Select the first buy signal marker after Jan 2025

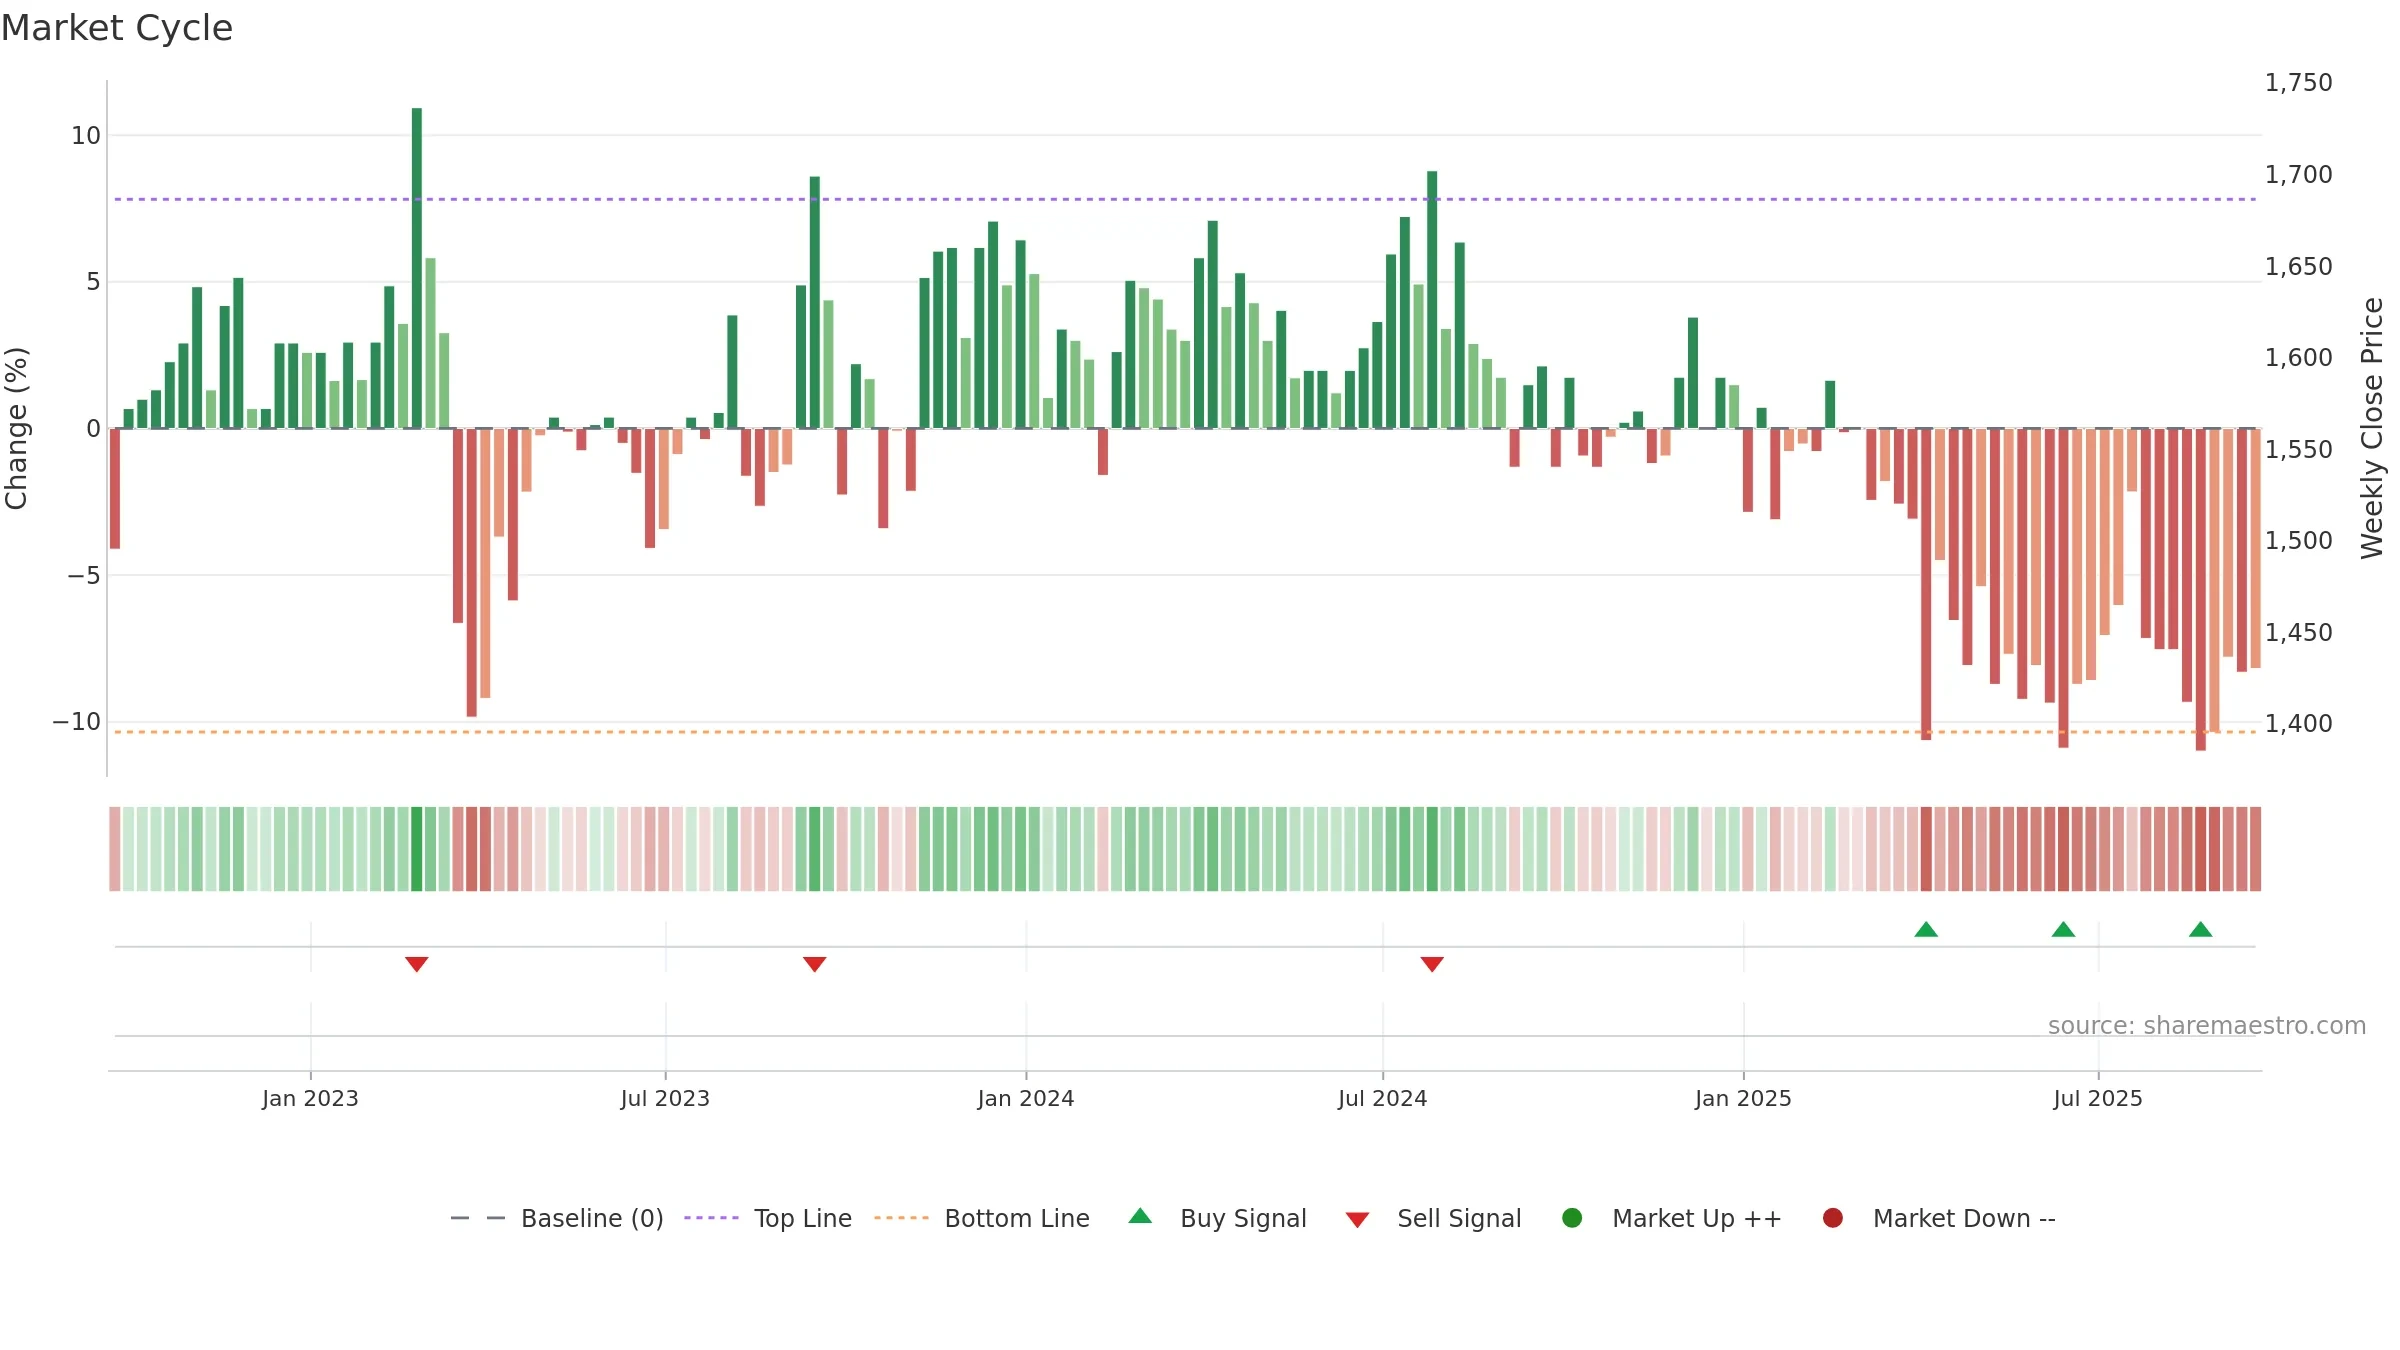pyautogui.click(x=1926, y=929)
